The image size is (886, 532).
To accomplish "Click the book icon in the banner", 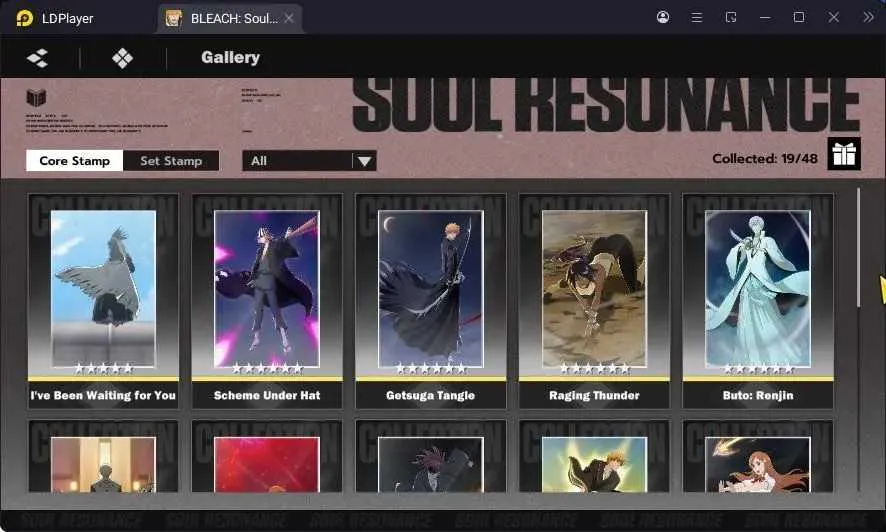I will coord(36,98).
